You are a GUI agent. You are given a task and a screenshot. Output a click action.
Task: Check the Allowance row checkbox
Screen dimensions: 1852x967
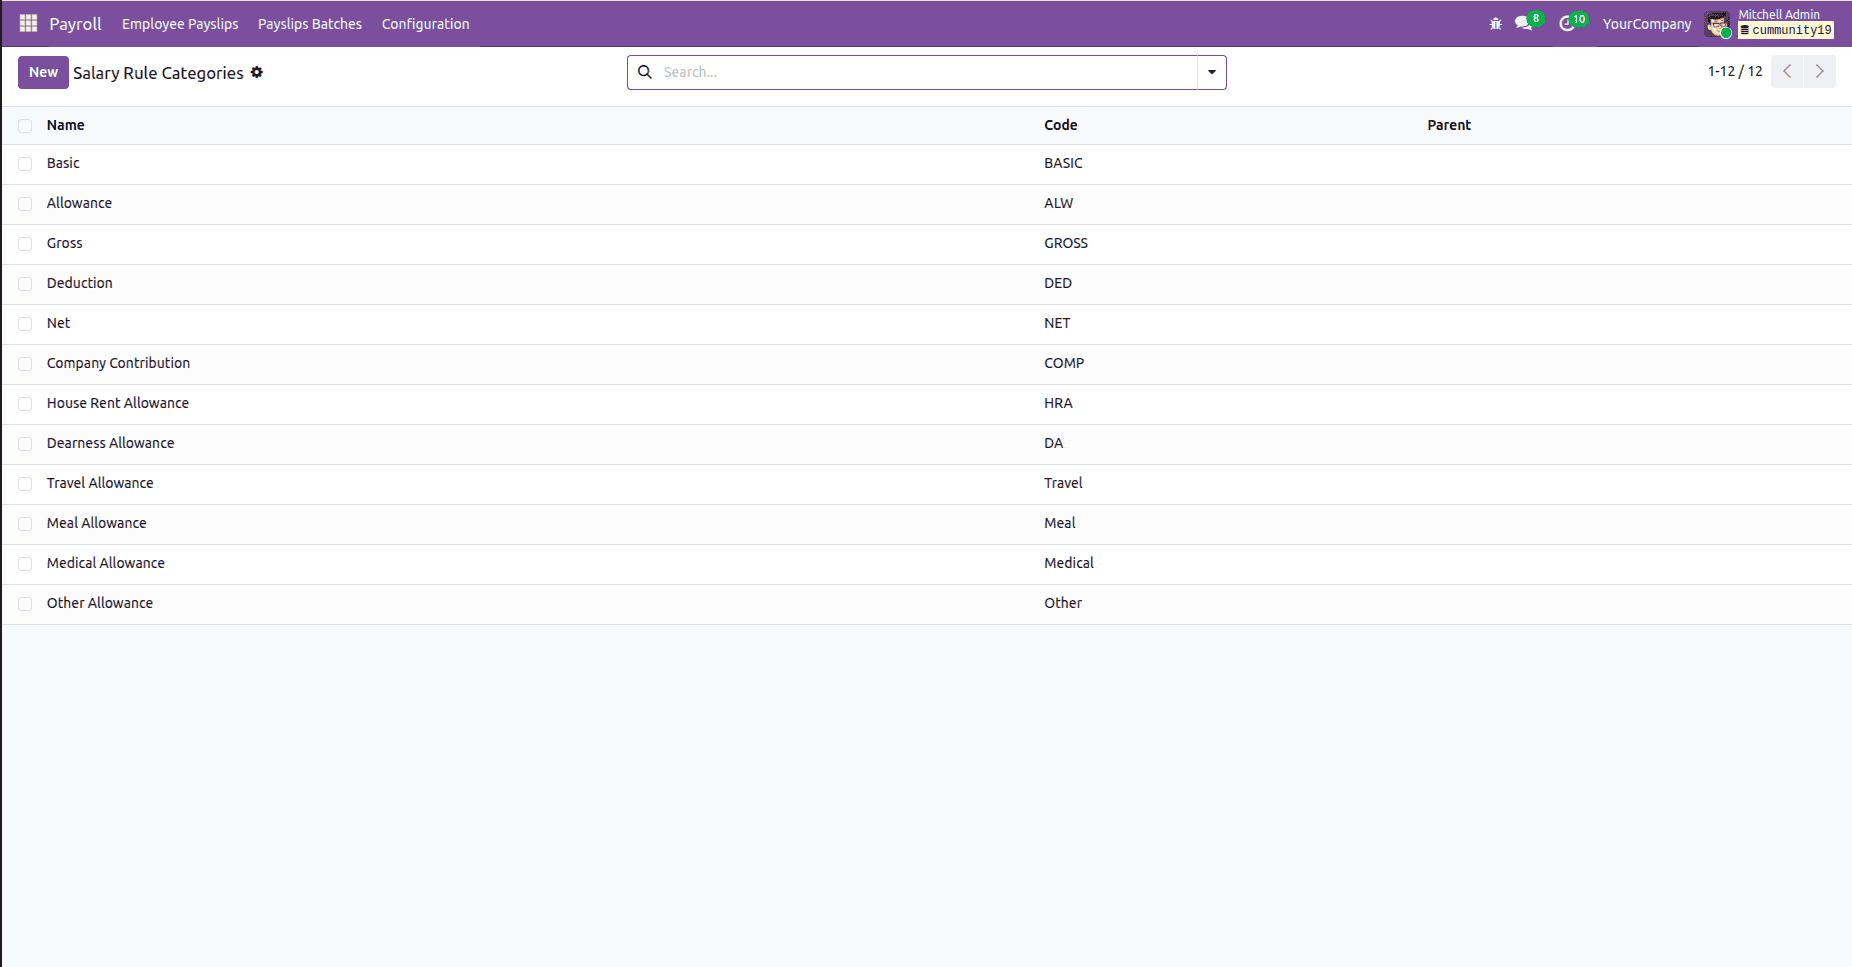25,204
